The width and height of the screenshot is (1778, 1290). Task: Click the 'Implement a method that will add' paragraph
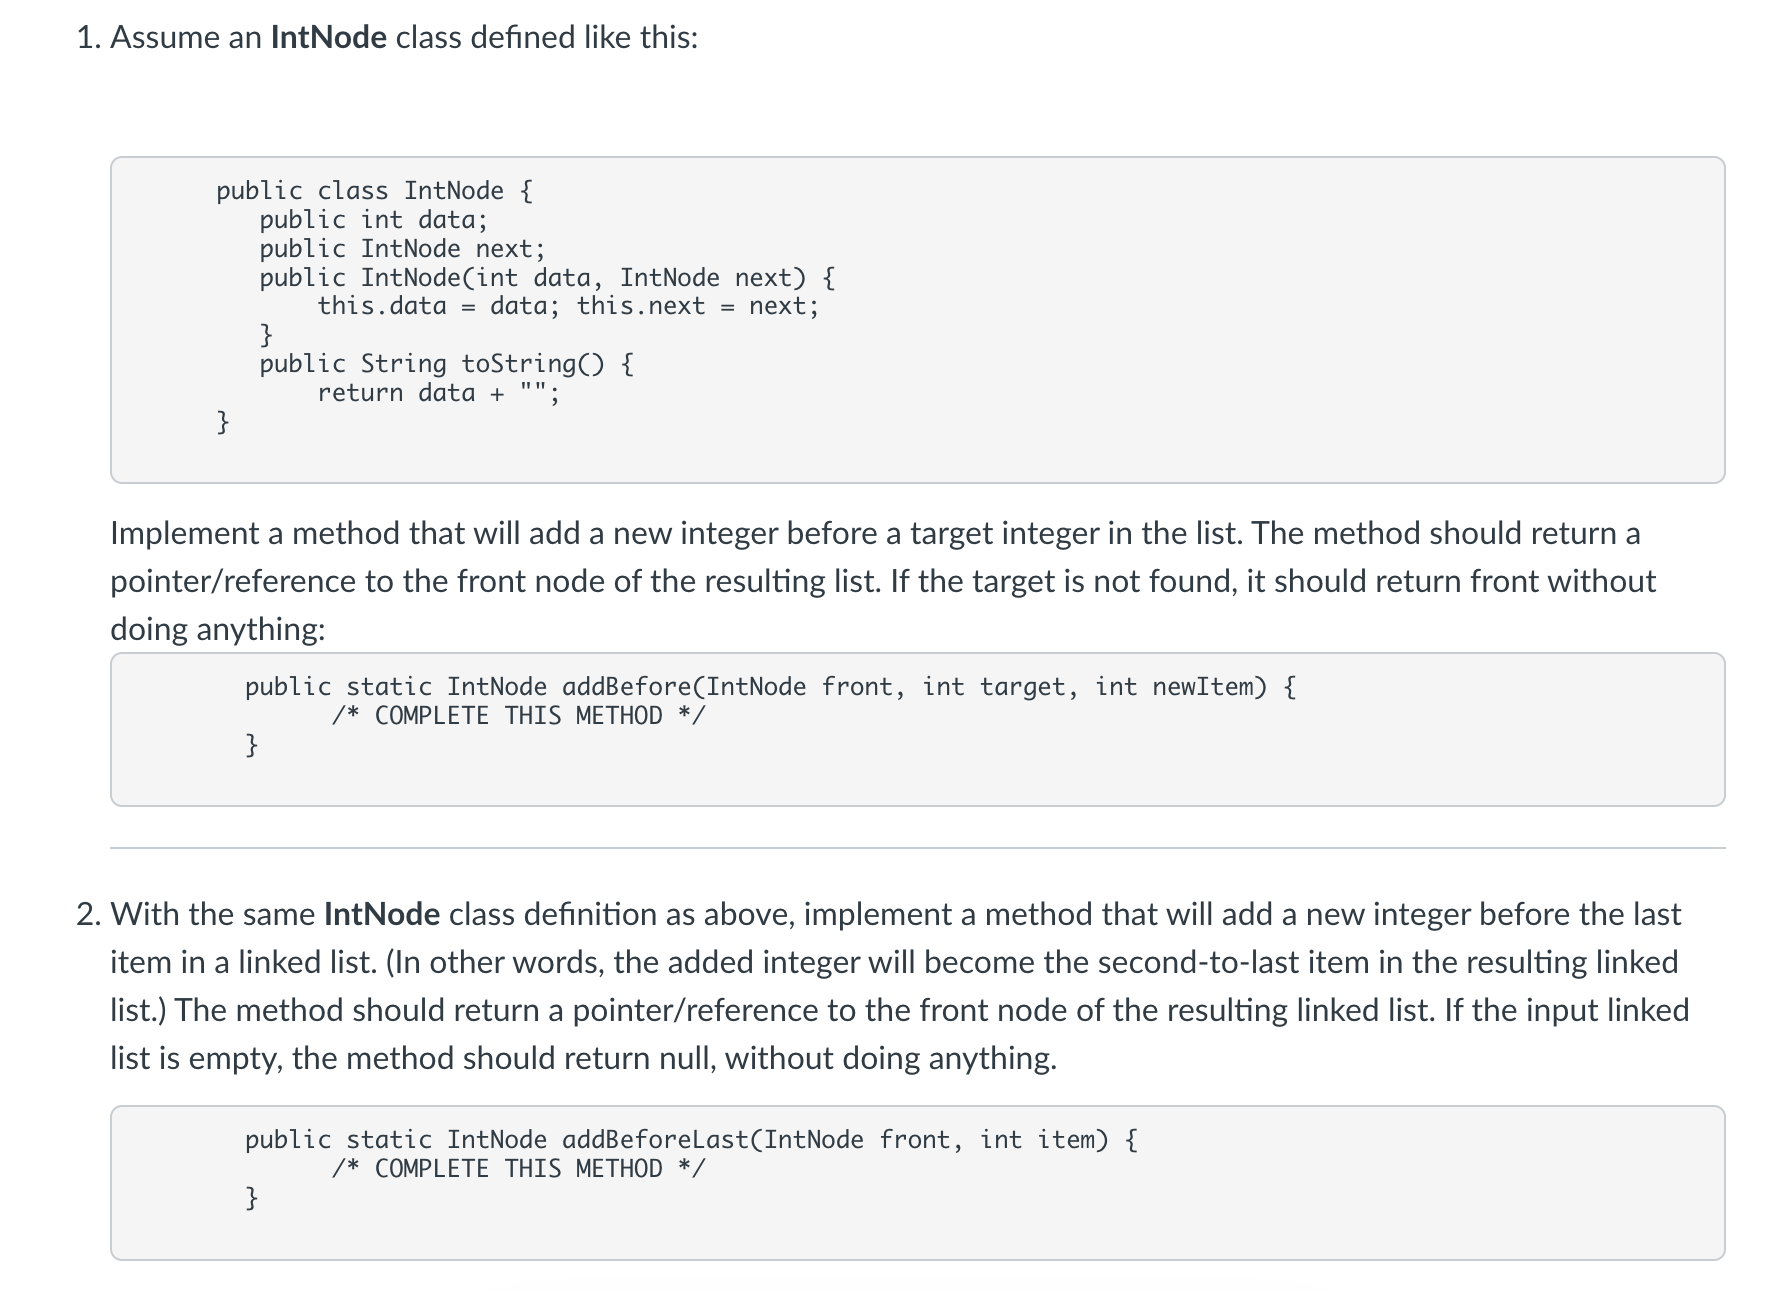pyautogui.click(x=876, y=581)
